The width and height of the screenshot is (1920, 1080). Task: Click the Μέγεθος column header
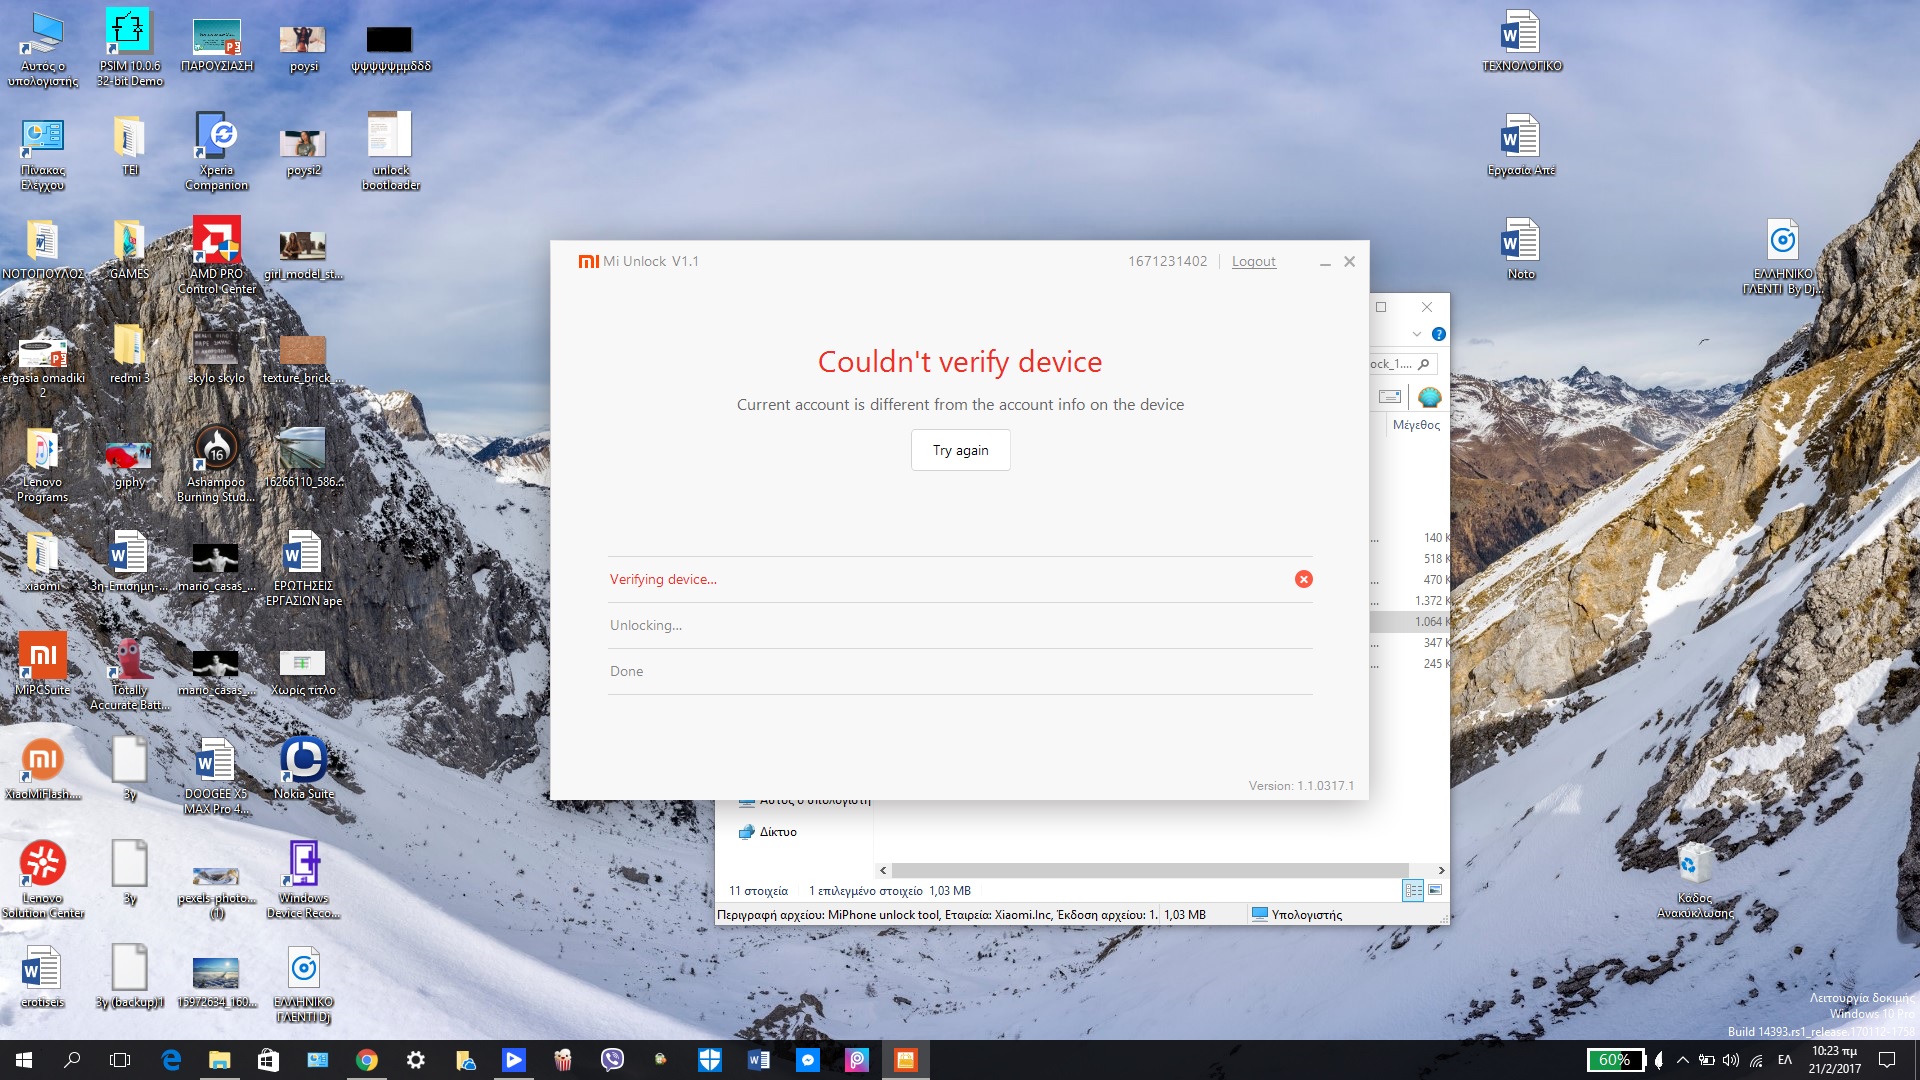point(1415,425)
